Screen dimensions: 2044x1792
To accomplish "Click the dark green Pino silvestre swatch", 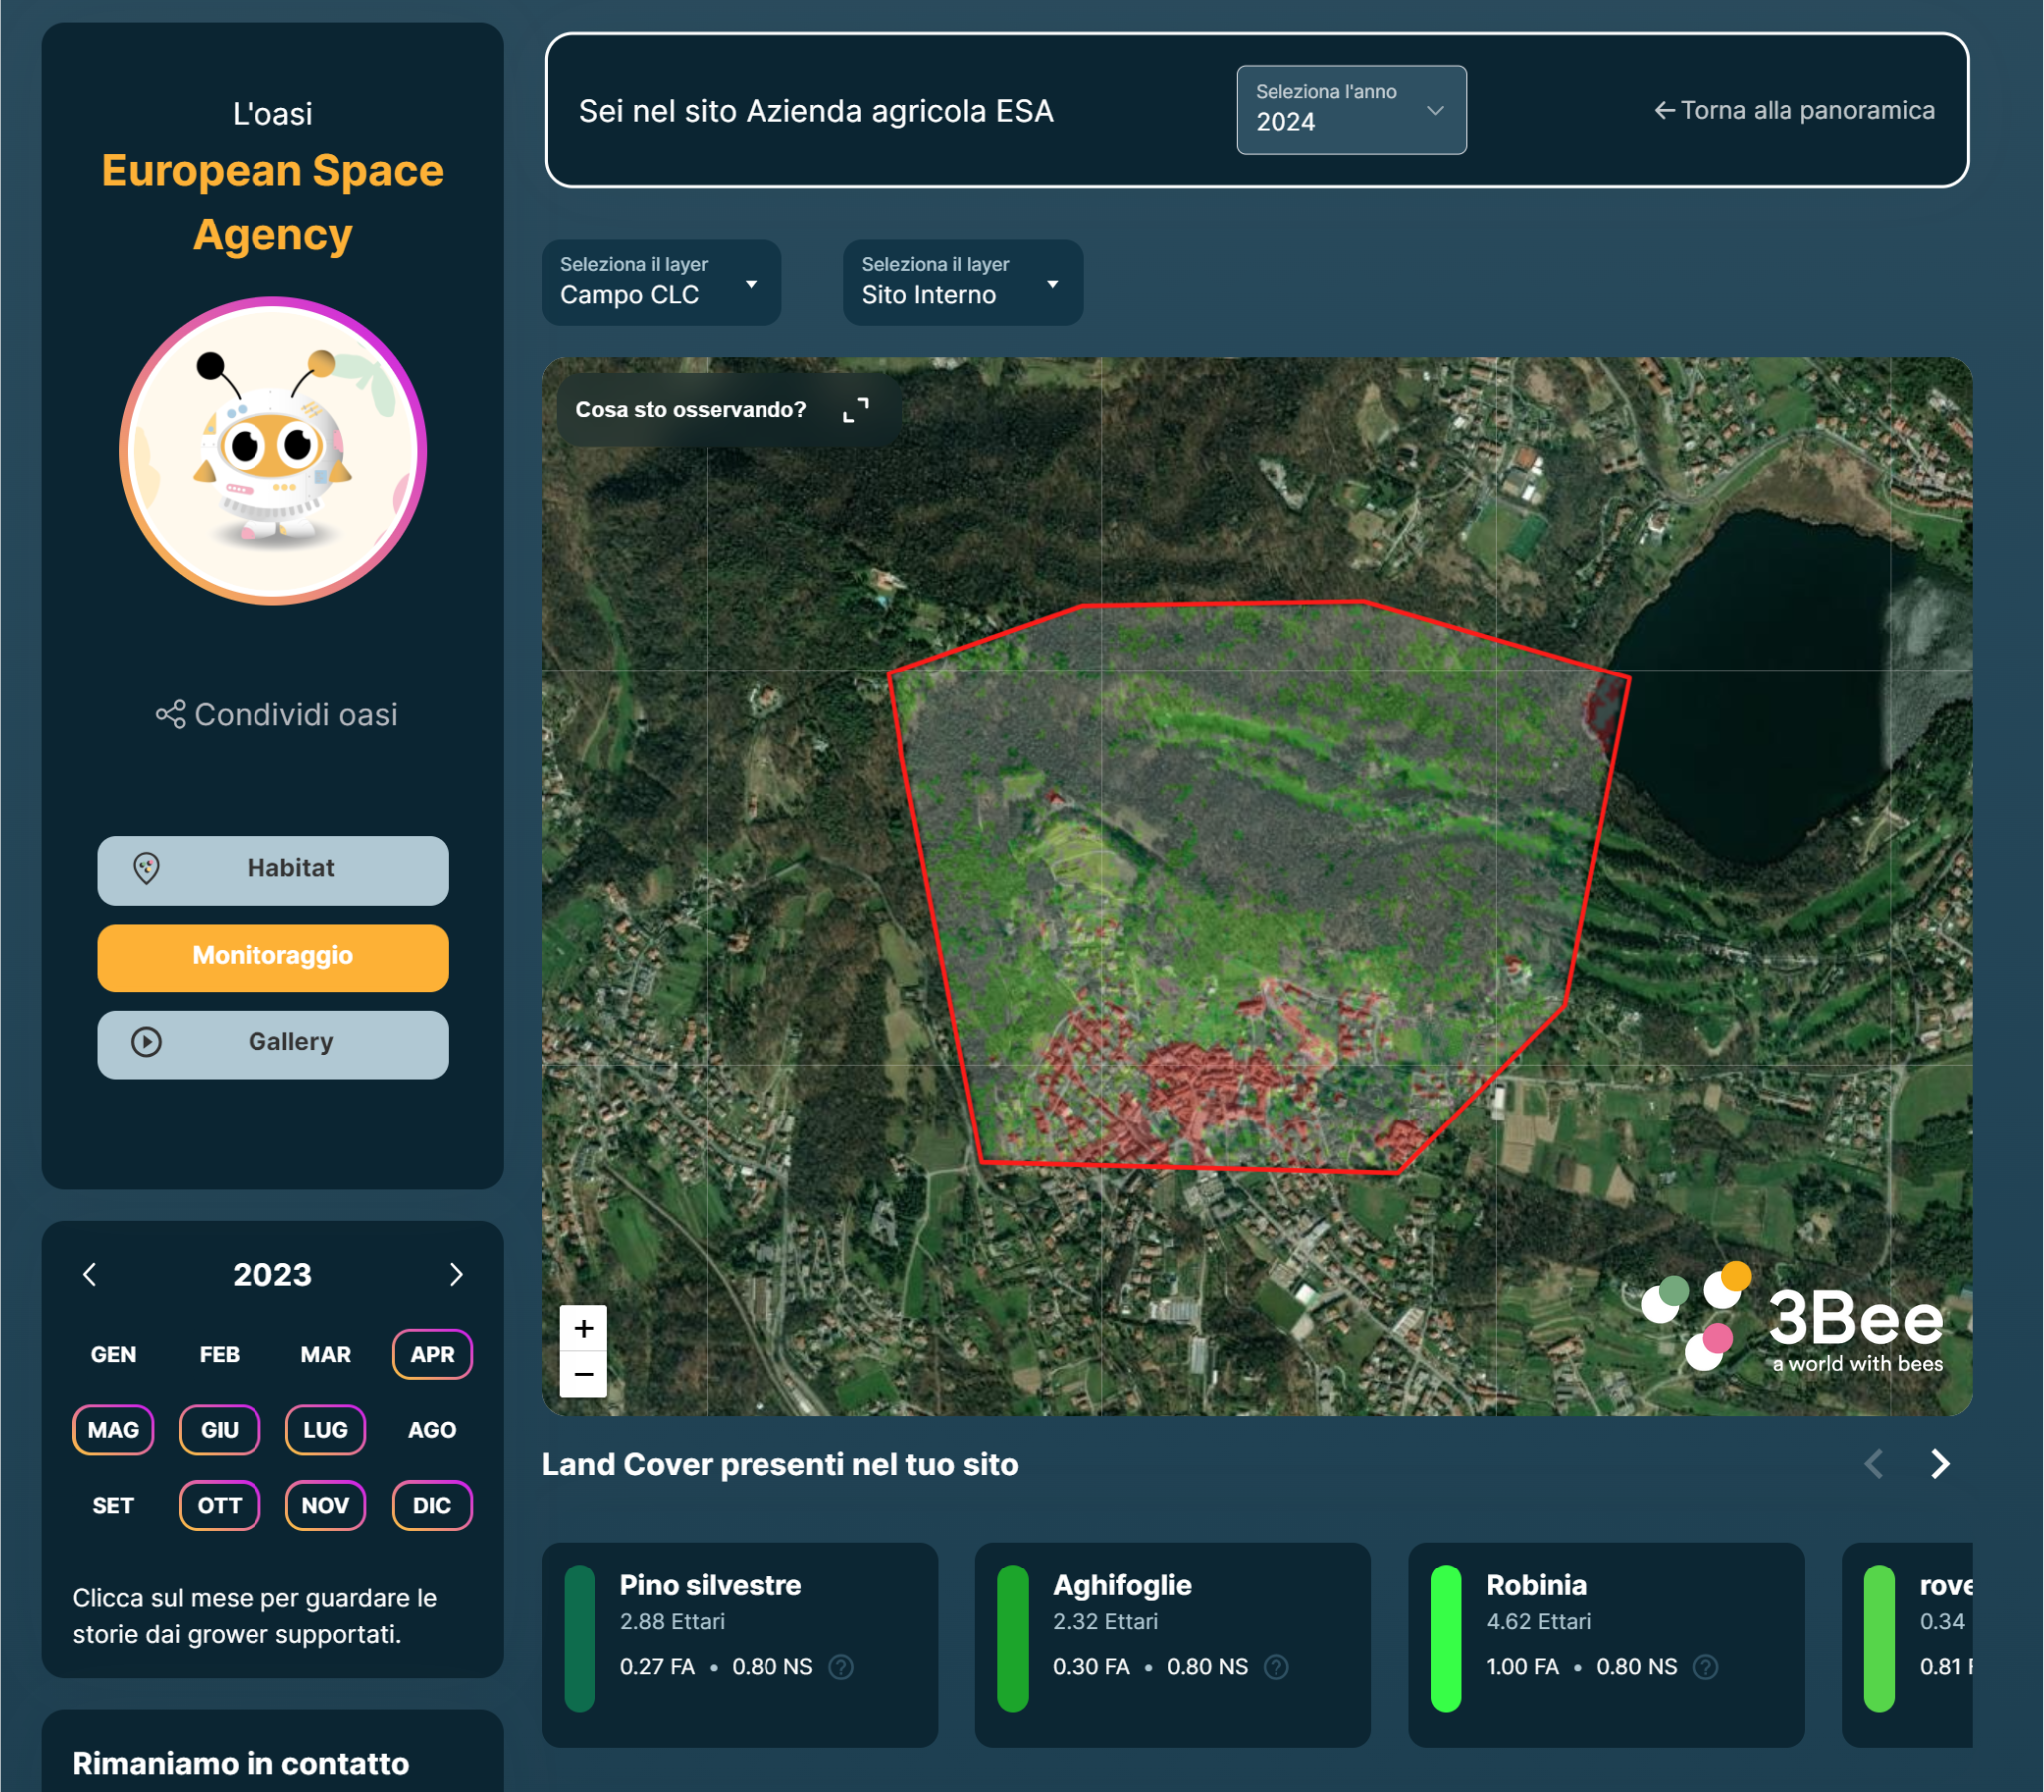I will [x=580, y=1639].
